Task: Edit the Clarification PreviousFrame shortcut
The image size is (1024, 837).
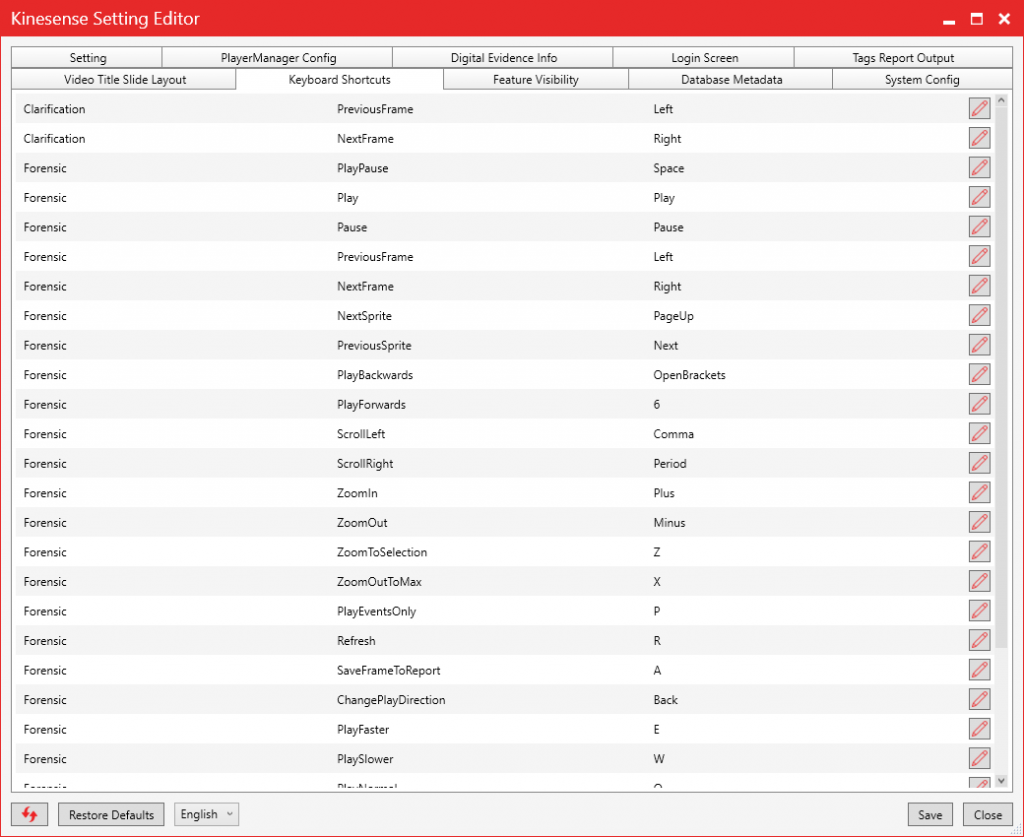Action: point(979,108)
